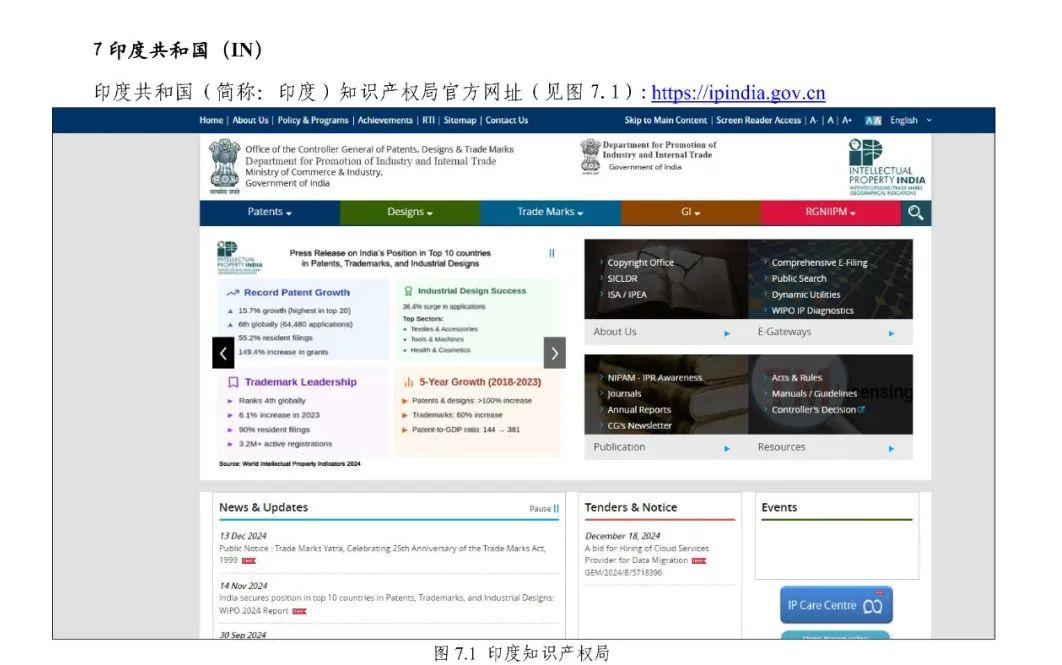Open the Trade Marks dropdown menu

pyautogui.click(x=549, y=212)
